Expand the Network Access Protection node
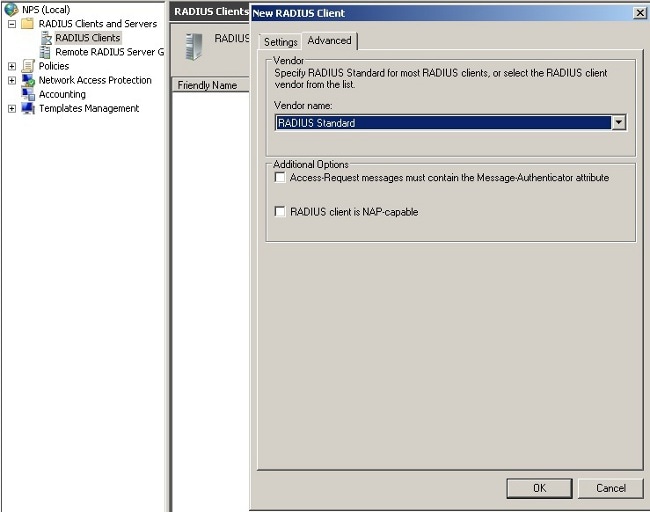The height and width of the screenshot is (512, 650). coord(12,80)
